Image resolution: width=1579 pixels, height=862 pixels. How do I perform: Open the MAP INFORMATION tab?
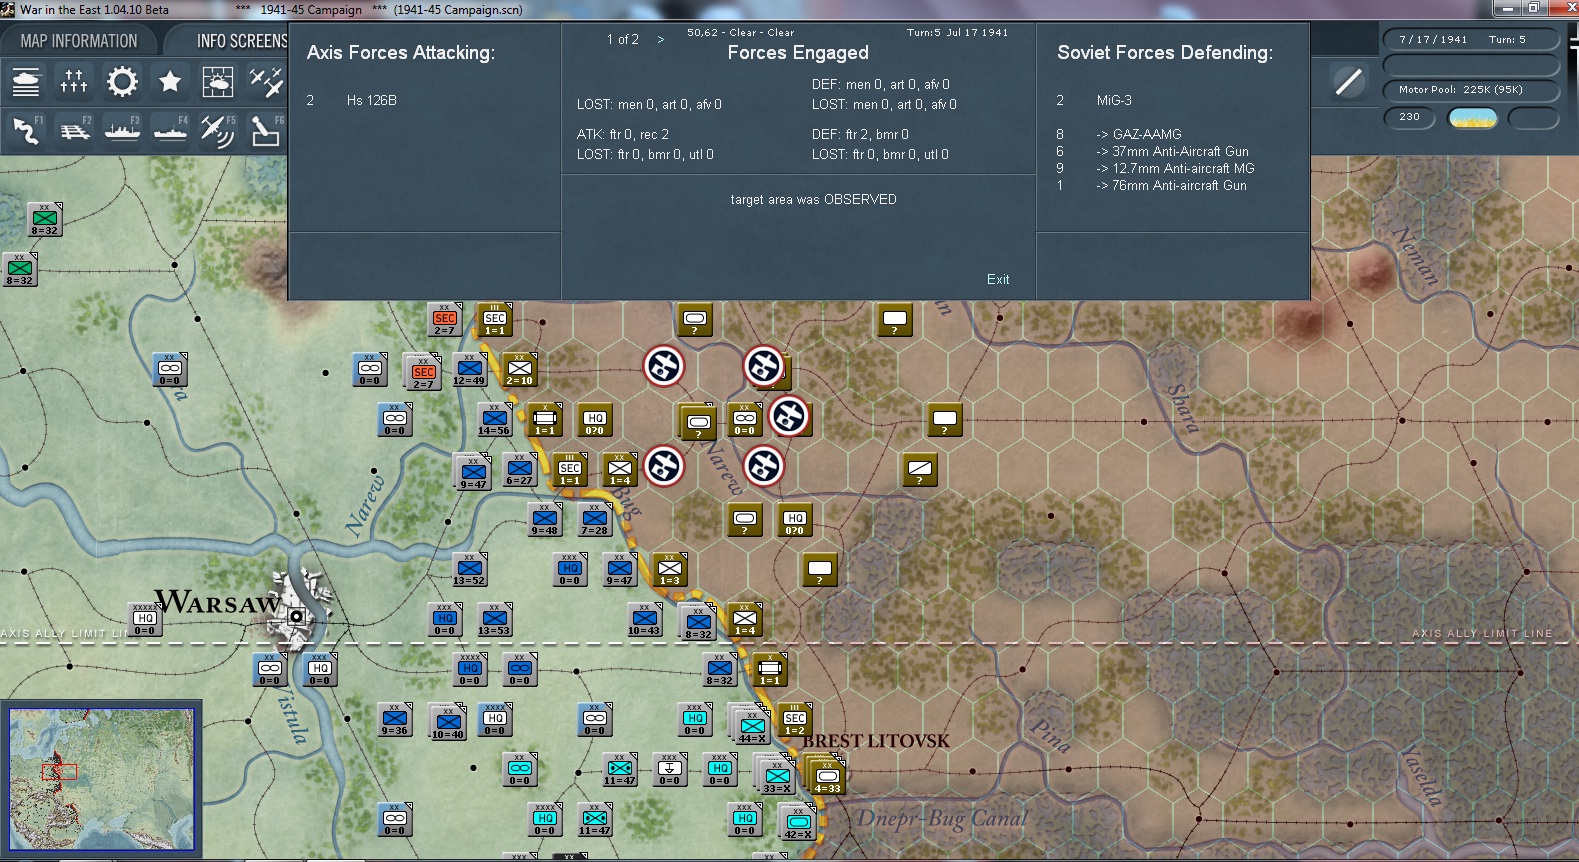click(79, 41)
